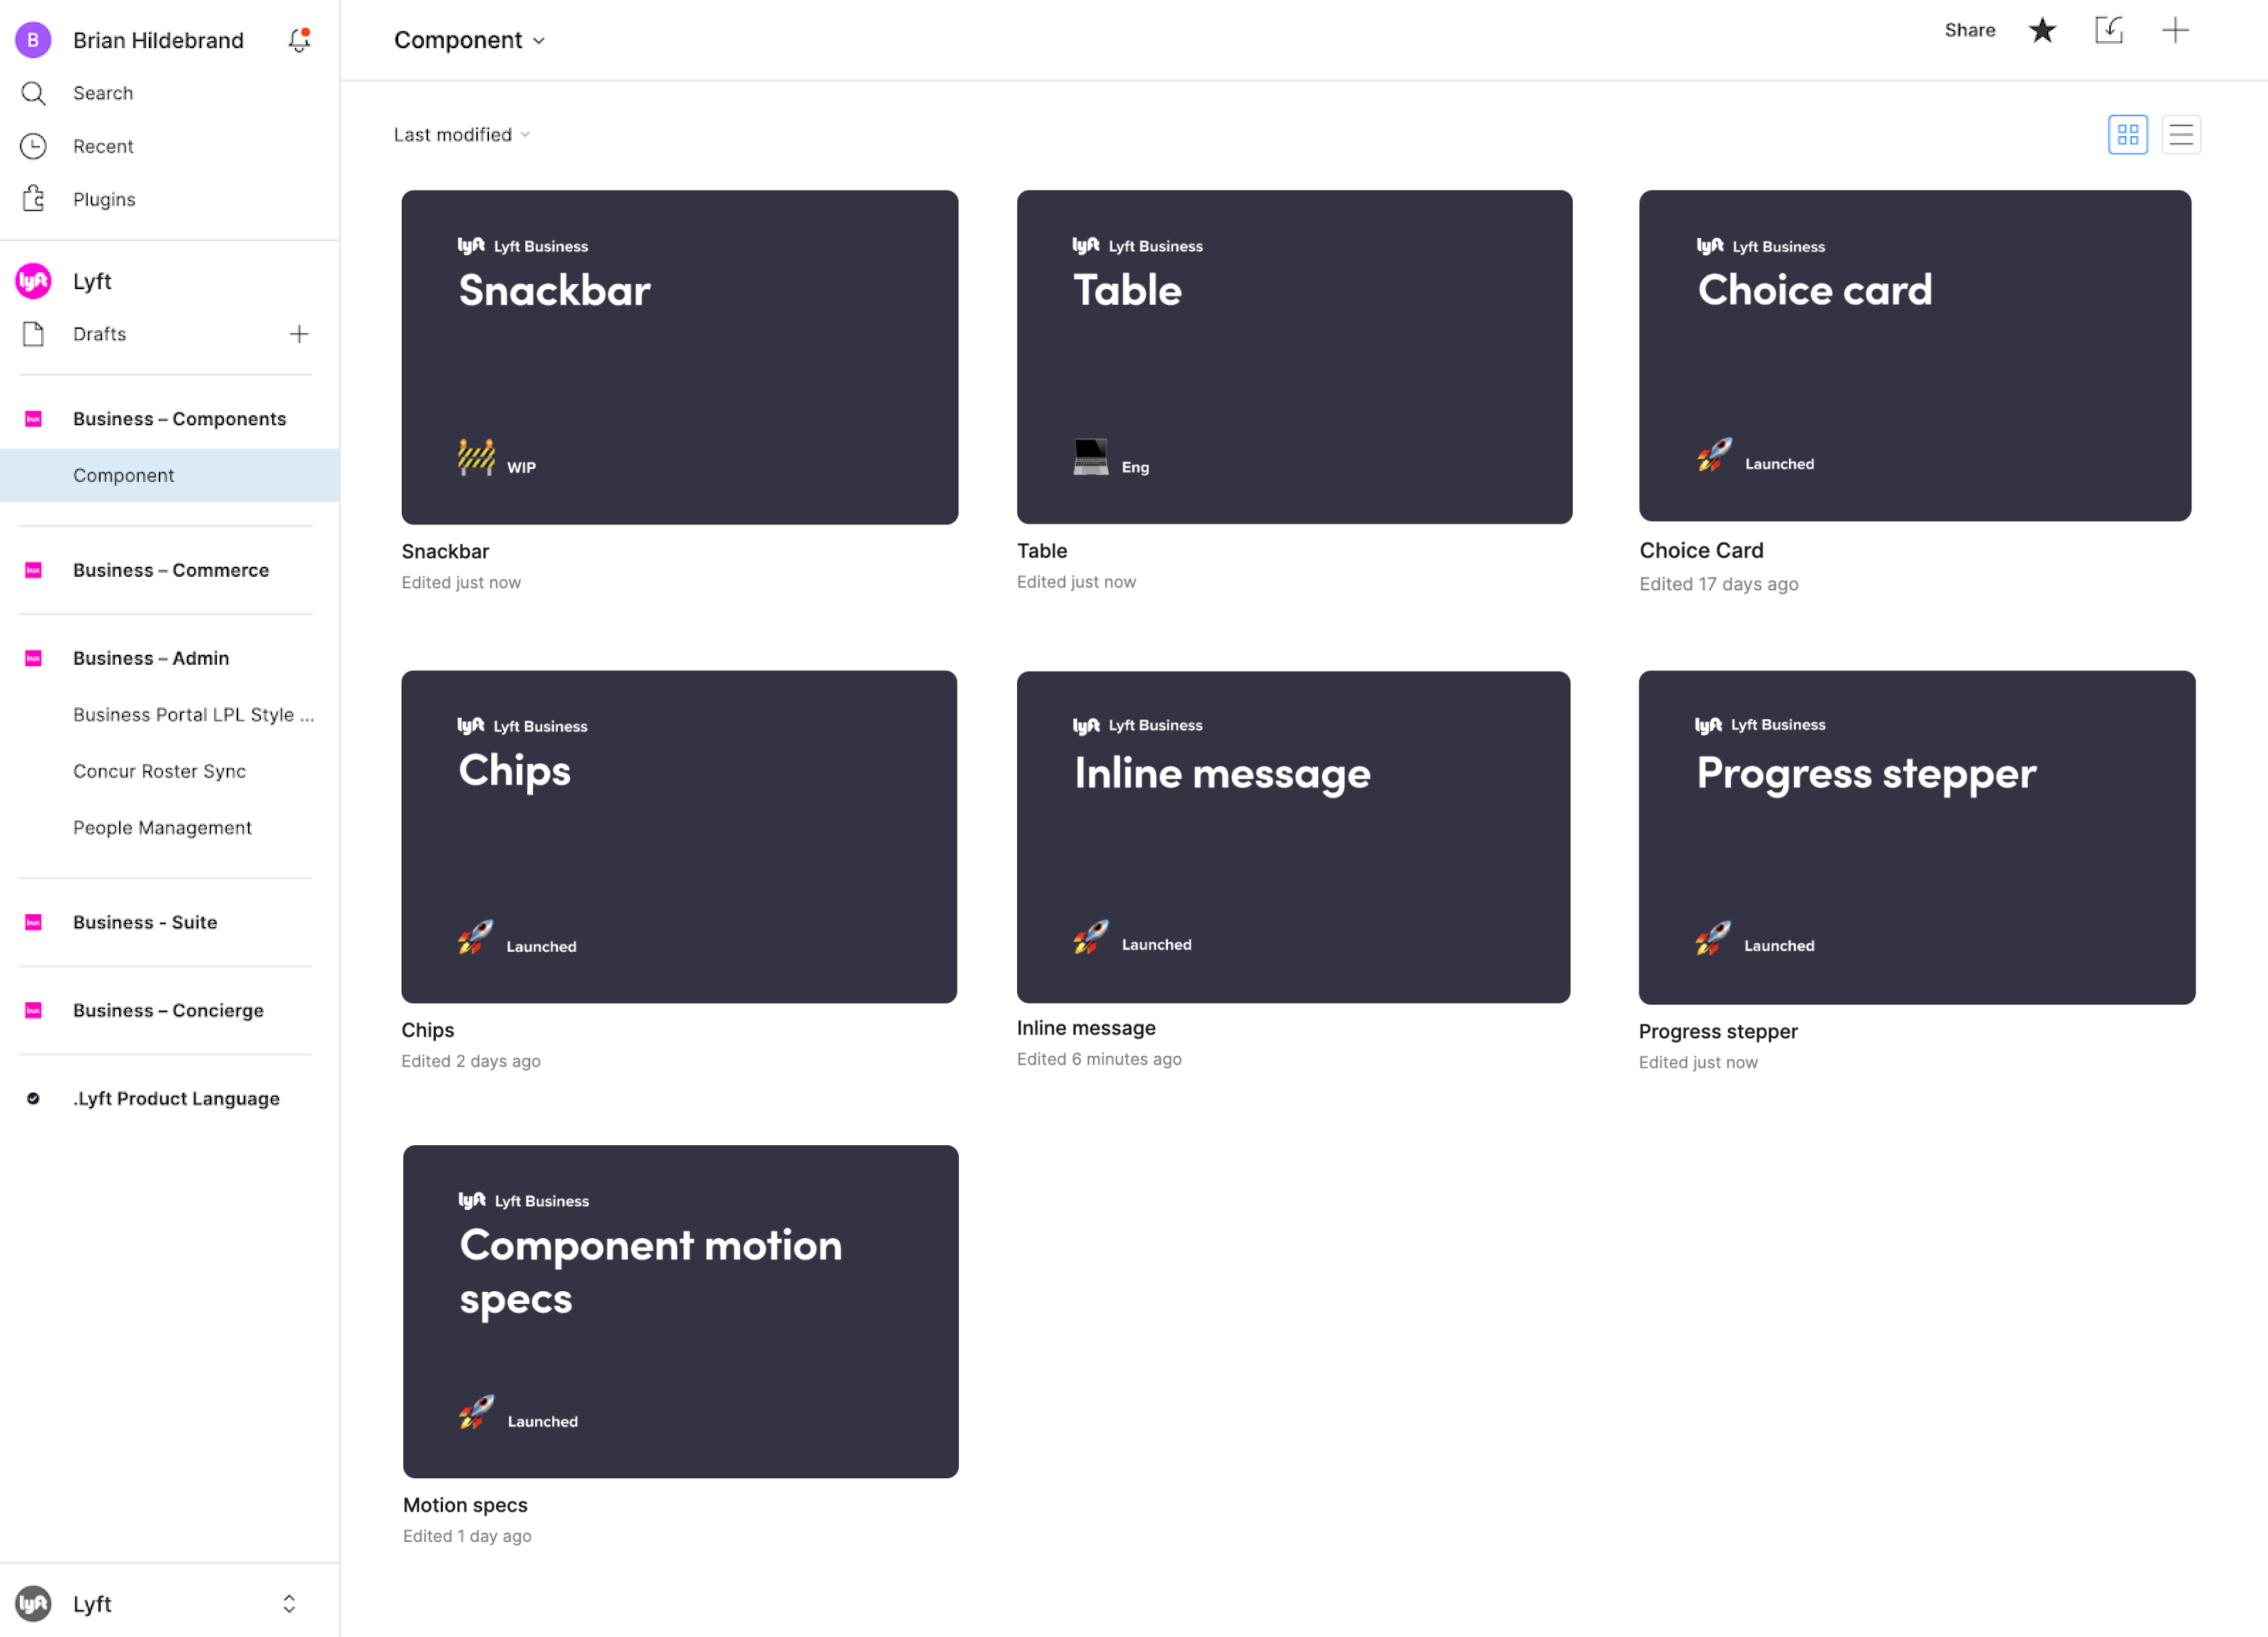
Task: Open the Last modified sort dropdown
Action: click(x=461, y=135)
